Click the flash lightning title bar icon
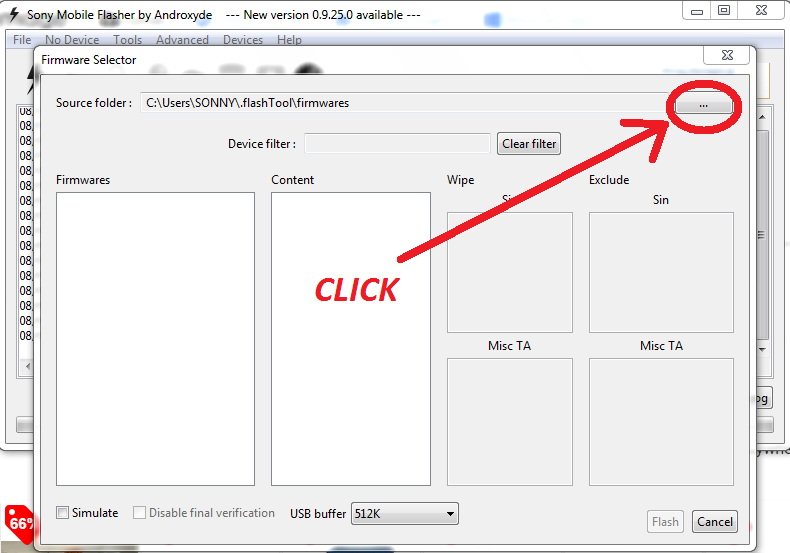Viewport: 790px width, 553px height. coord(14,15)
